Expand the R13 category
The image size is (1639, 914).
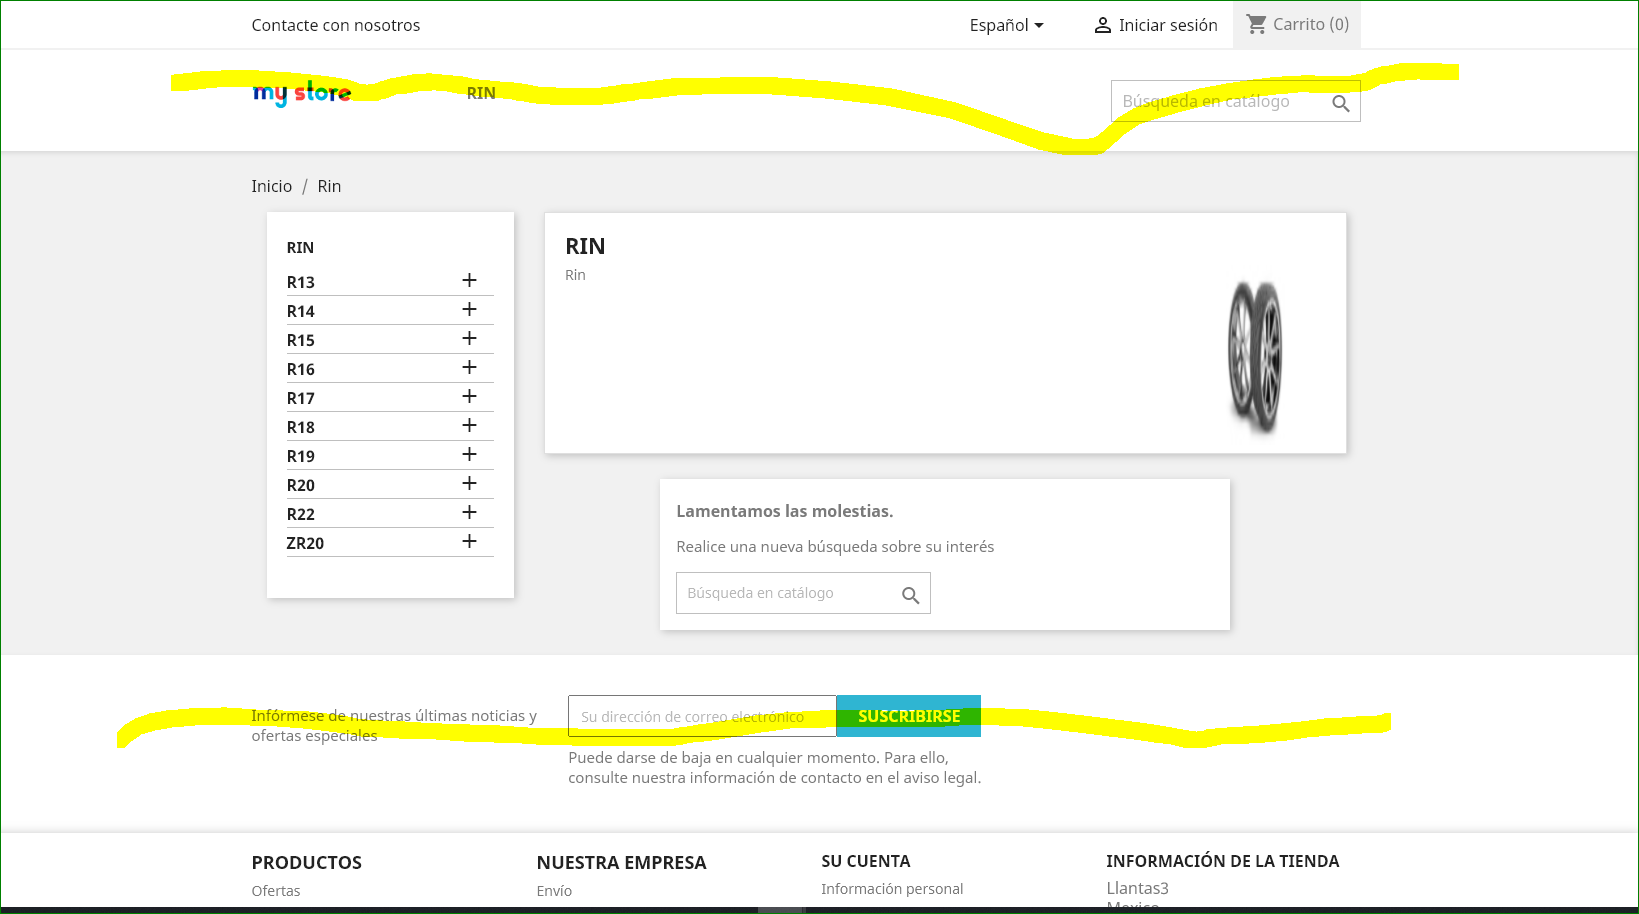[469, 281]
